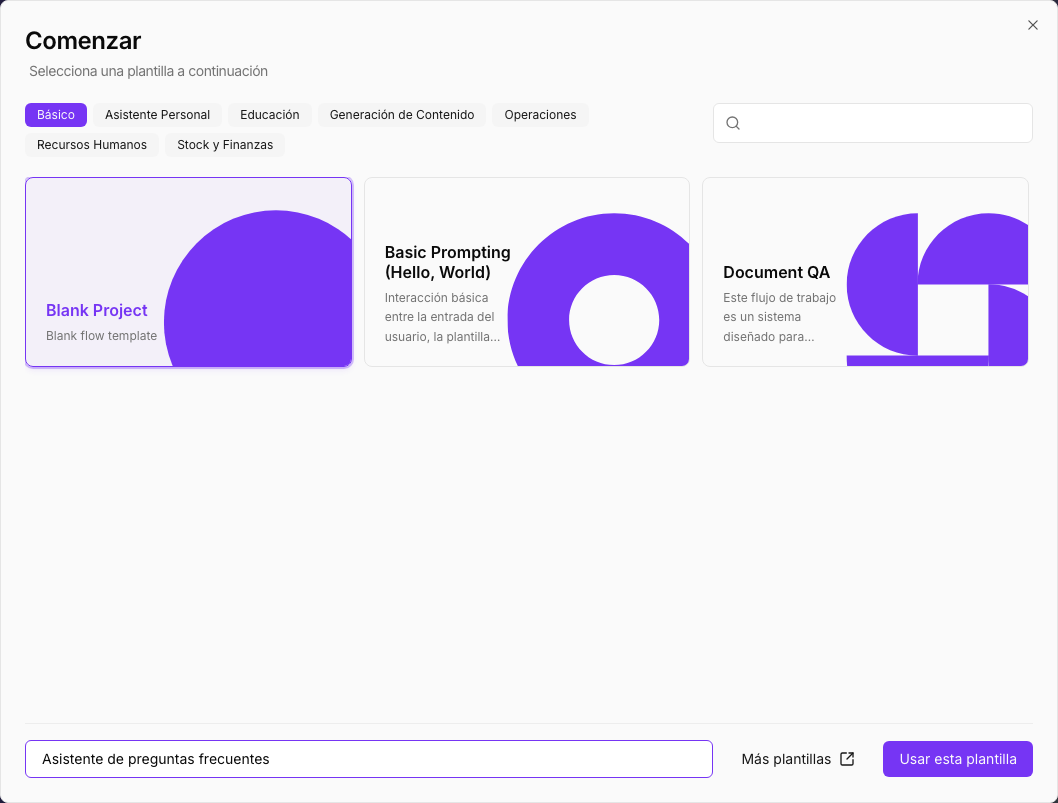
Task: Choose the Blank Project template card
Action: 189,272
